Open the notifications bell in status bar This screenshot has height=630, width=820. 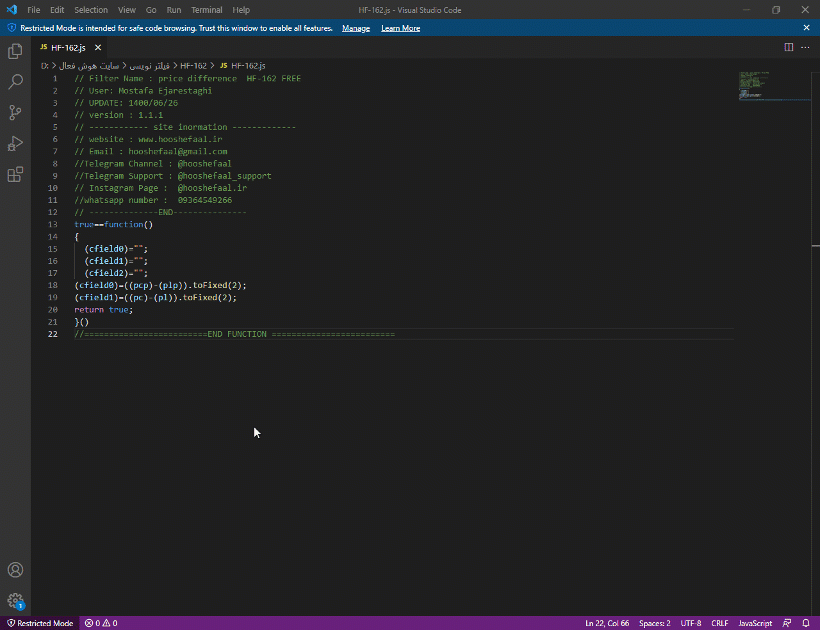pos(805,623)
